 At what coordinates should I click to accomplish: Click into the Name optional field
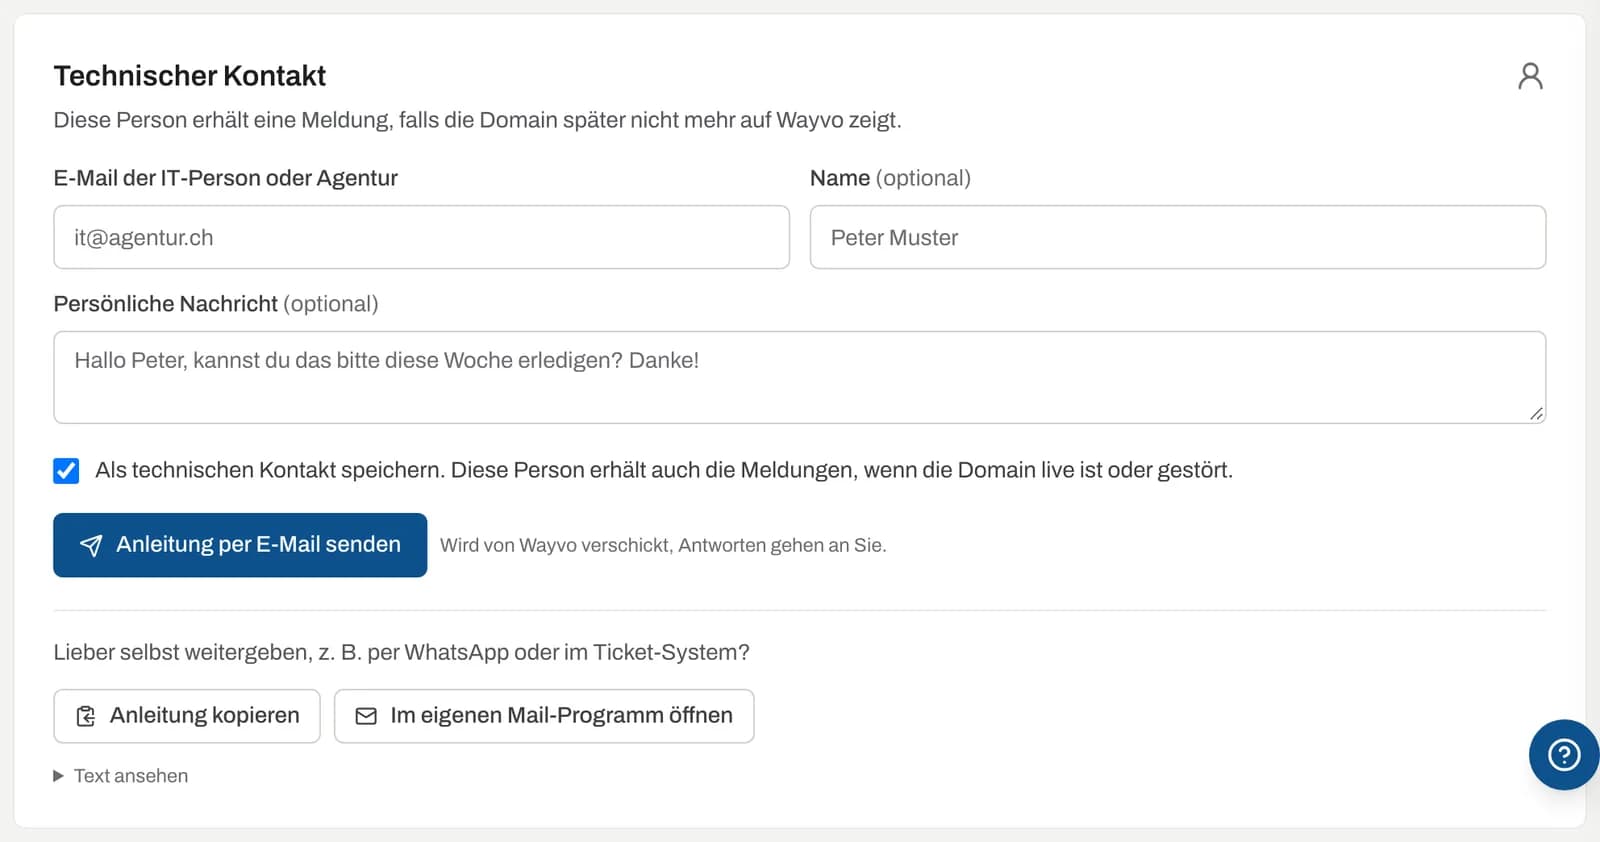(1178, 237)
